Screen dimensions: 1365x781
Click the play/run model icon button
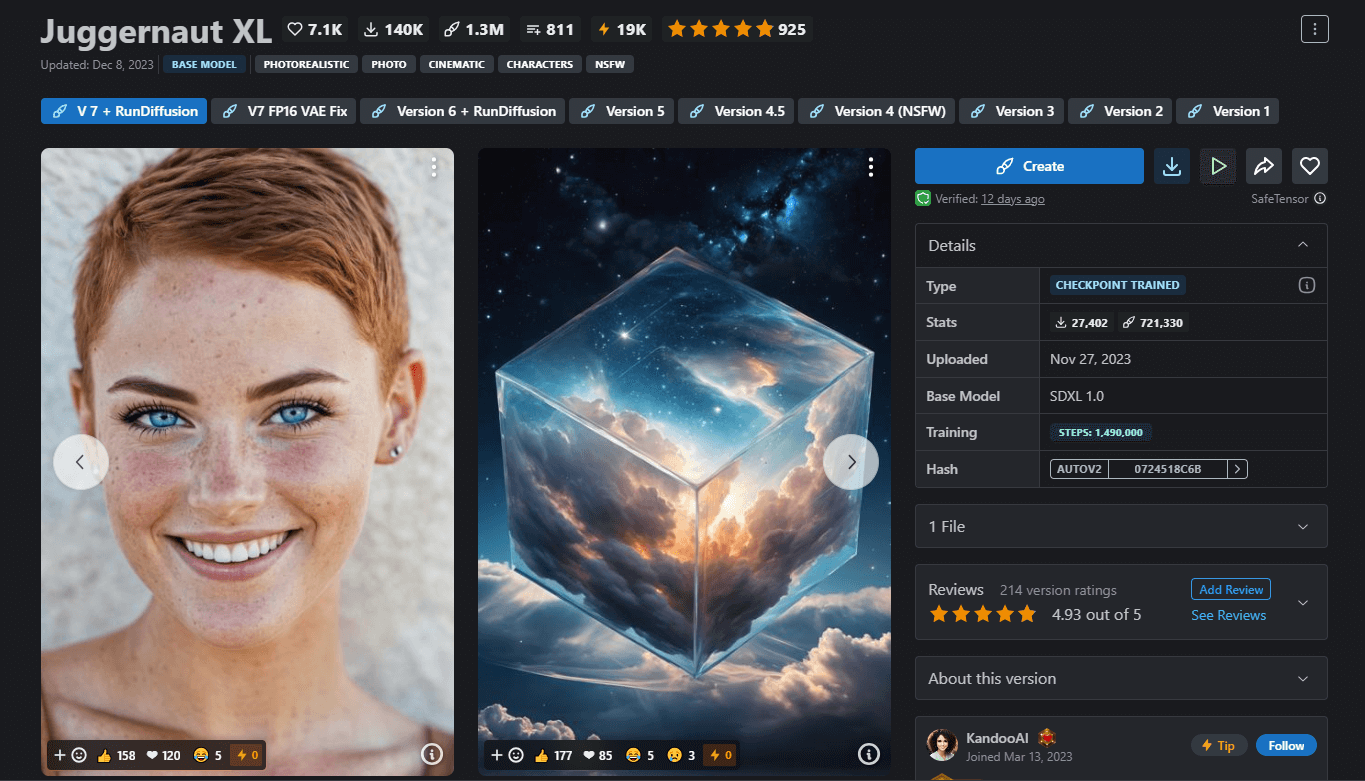point(1218,166)
